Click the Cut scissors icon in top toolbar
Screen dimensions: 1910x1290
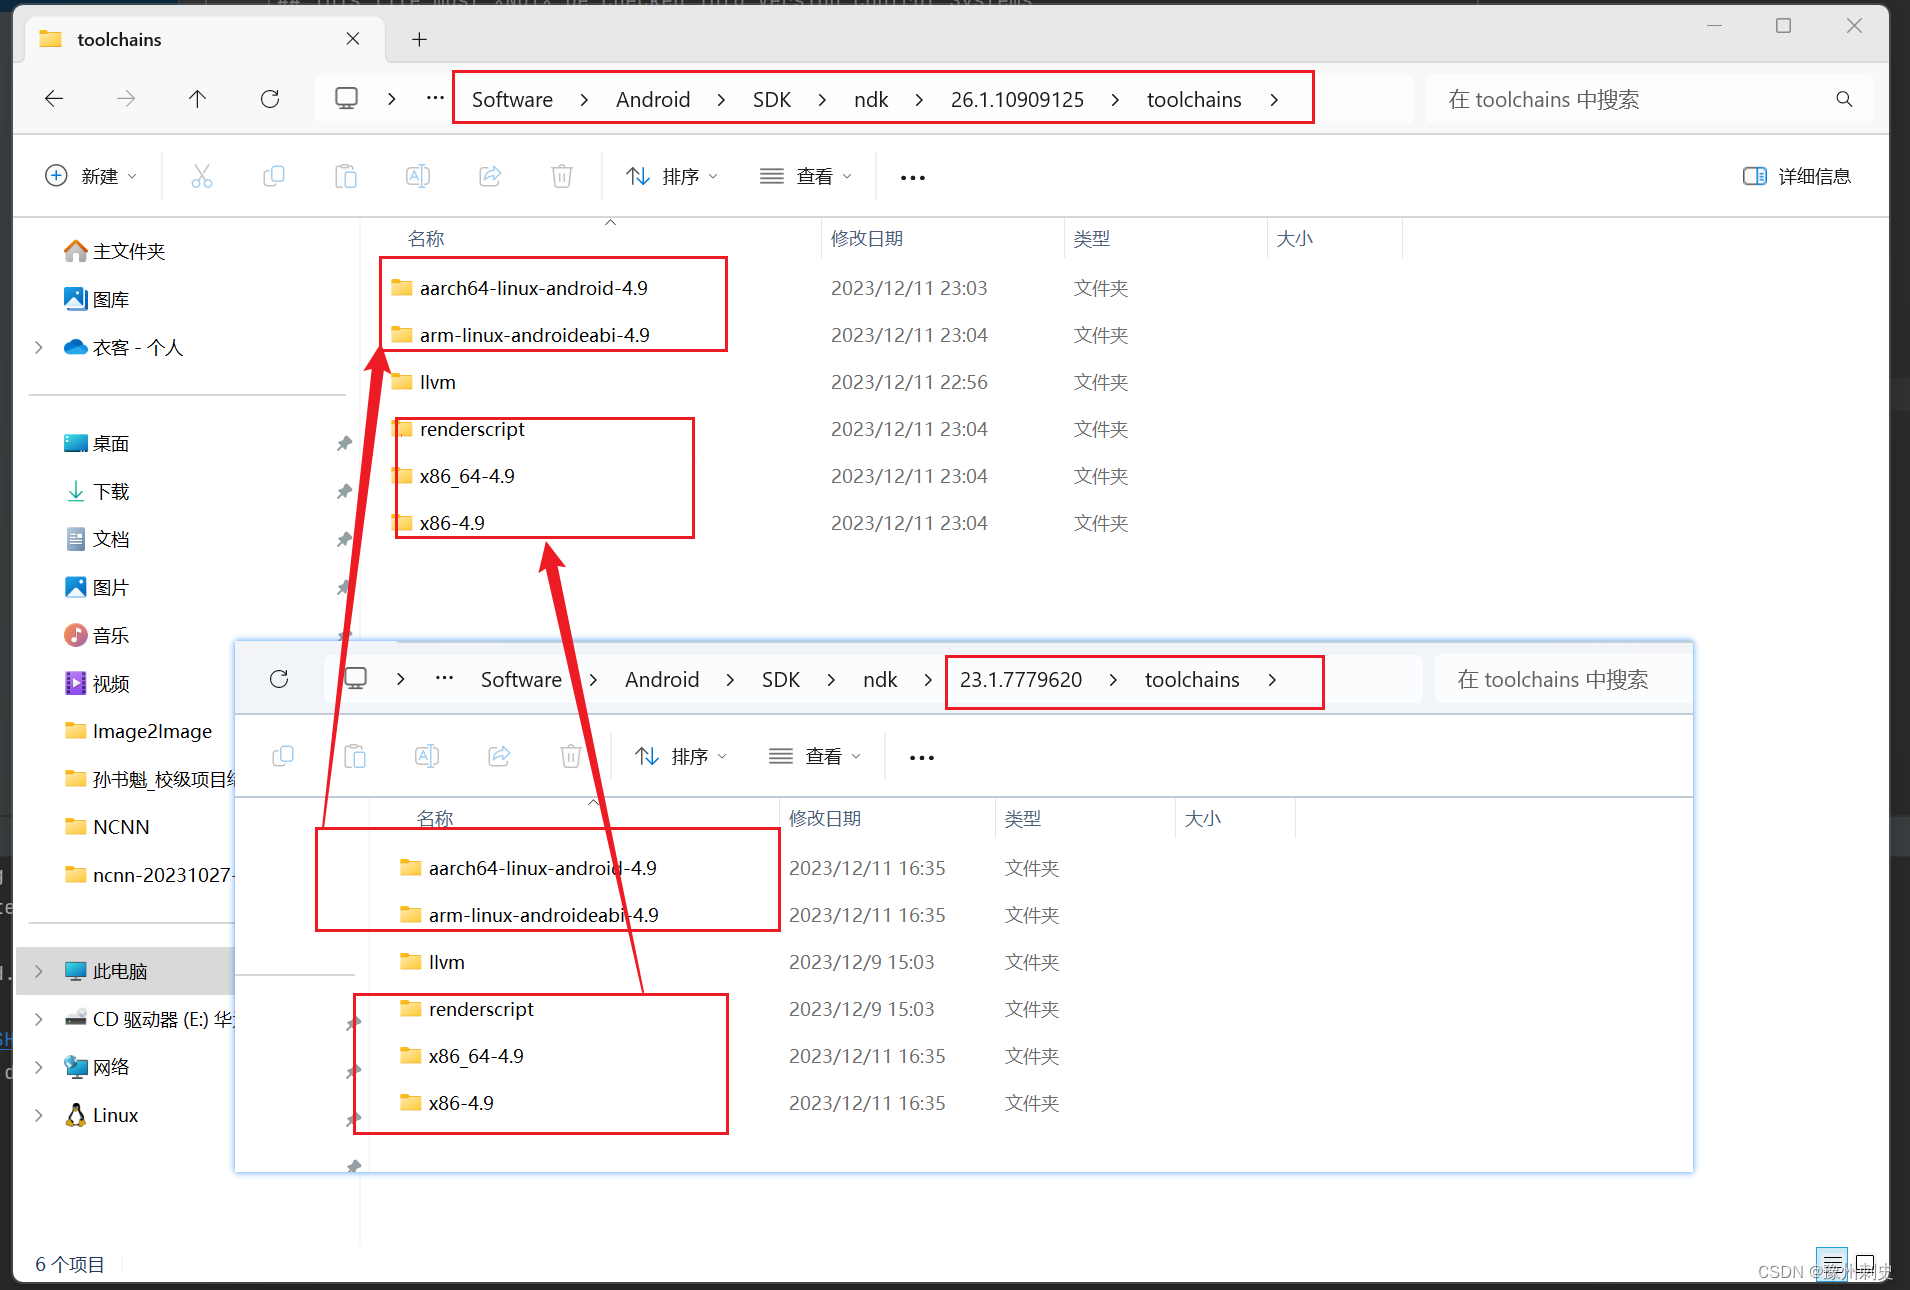click(202, 176)
